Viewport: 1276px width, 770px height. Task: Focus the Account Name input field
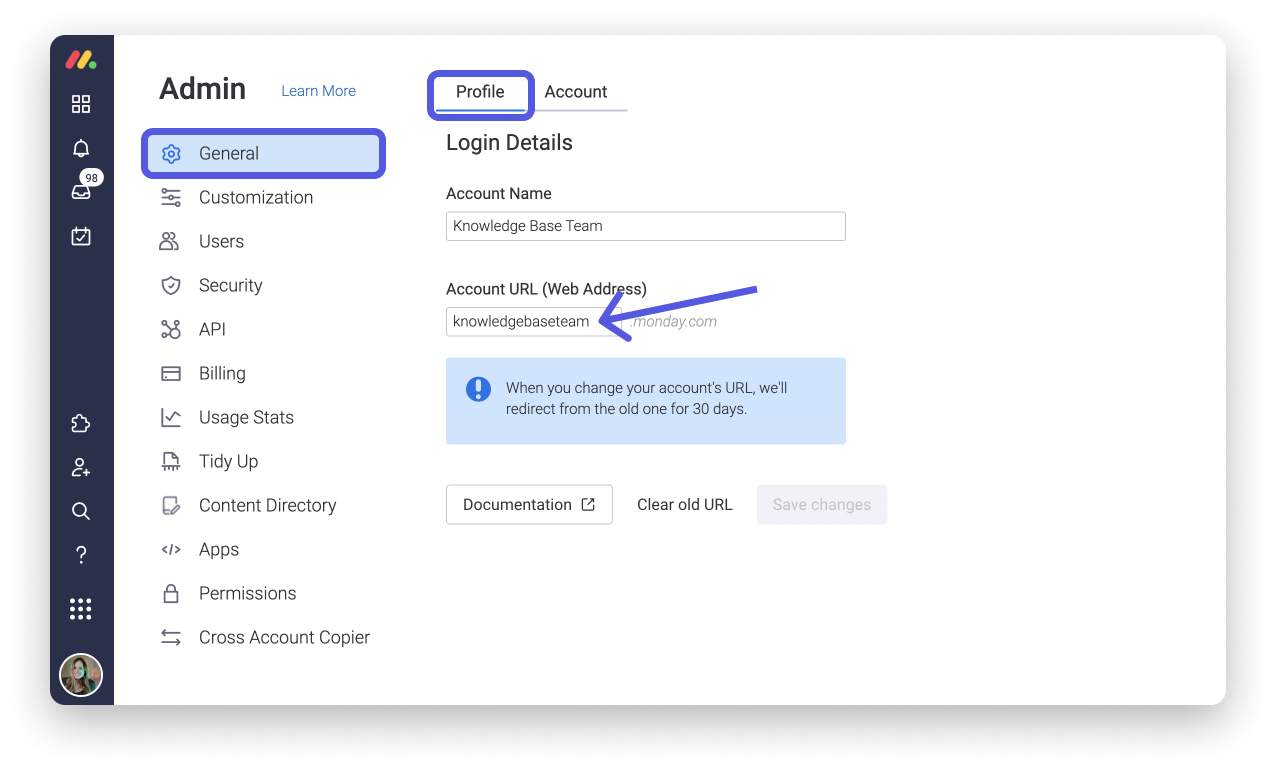click(x=646, y=226)
